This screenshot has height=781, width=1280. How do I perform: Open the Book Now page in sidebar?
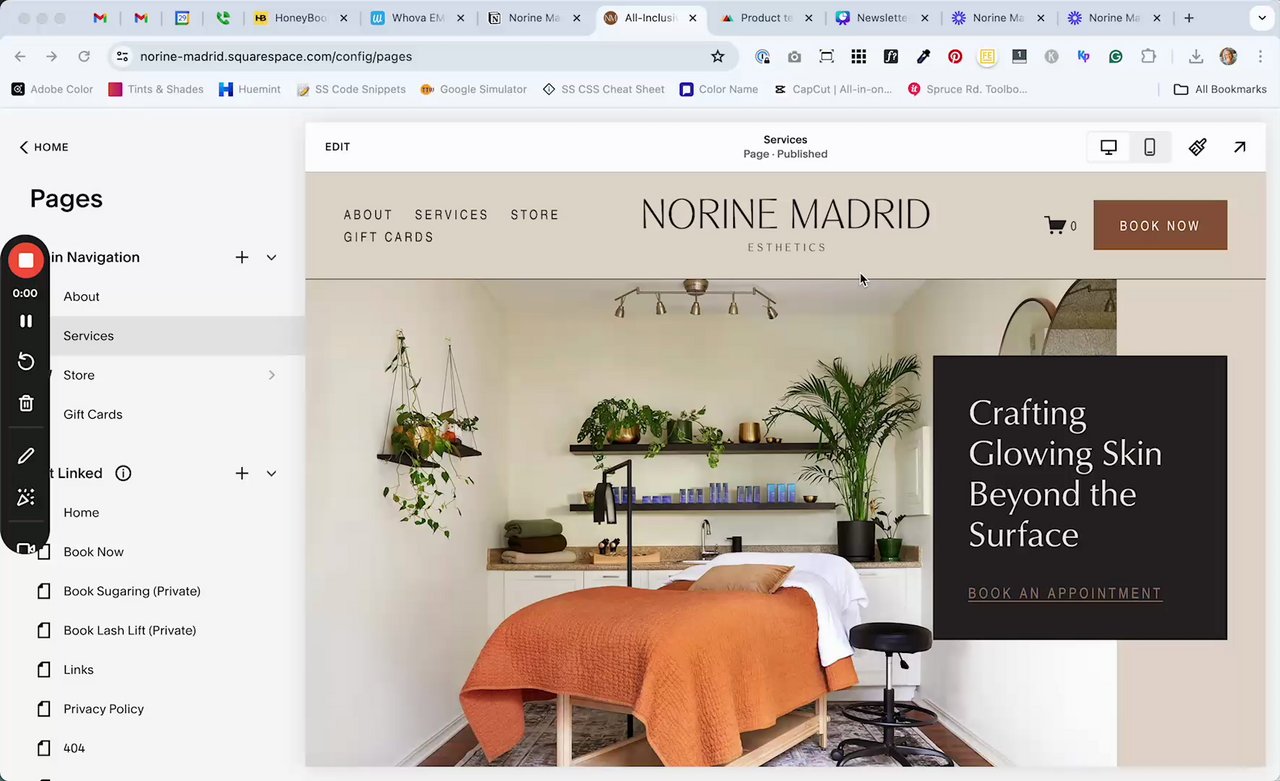click(x=94, y=552)
